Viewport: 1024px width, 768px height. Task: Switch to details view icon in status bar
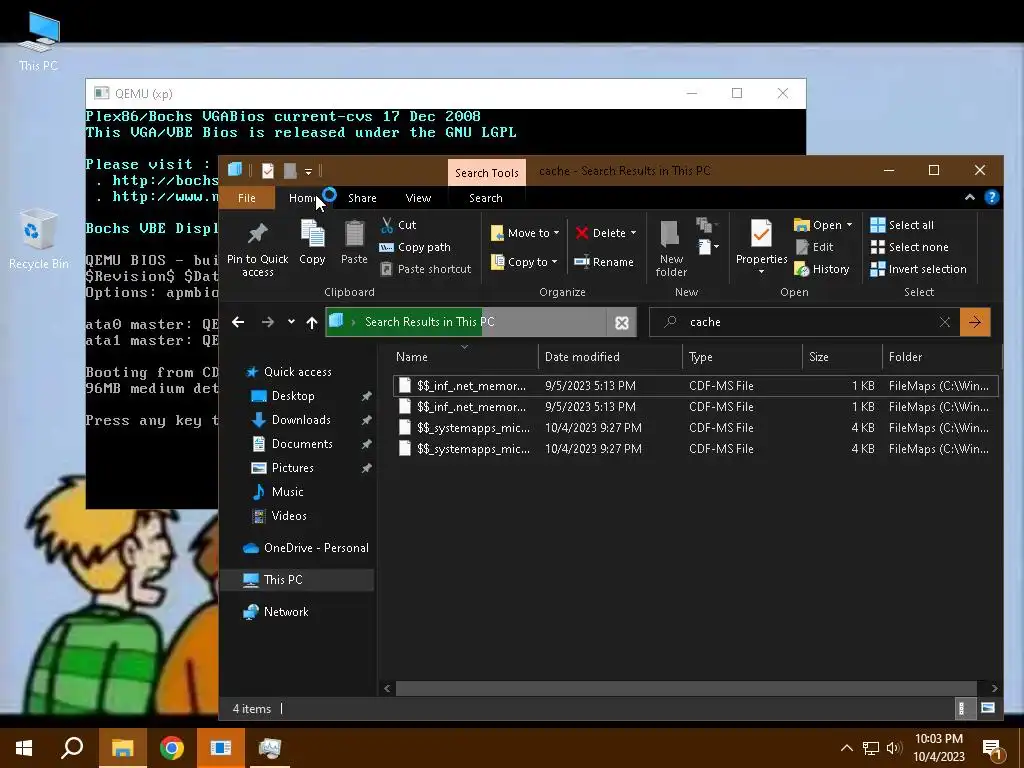[x=961, y=708]
